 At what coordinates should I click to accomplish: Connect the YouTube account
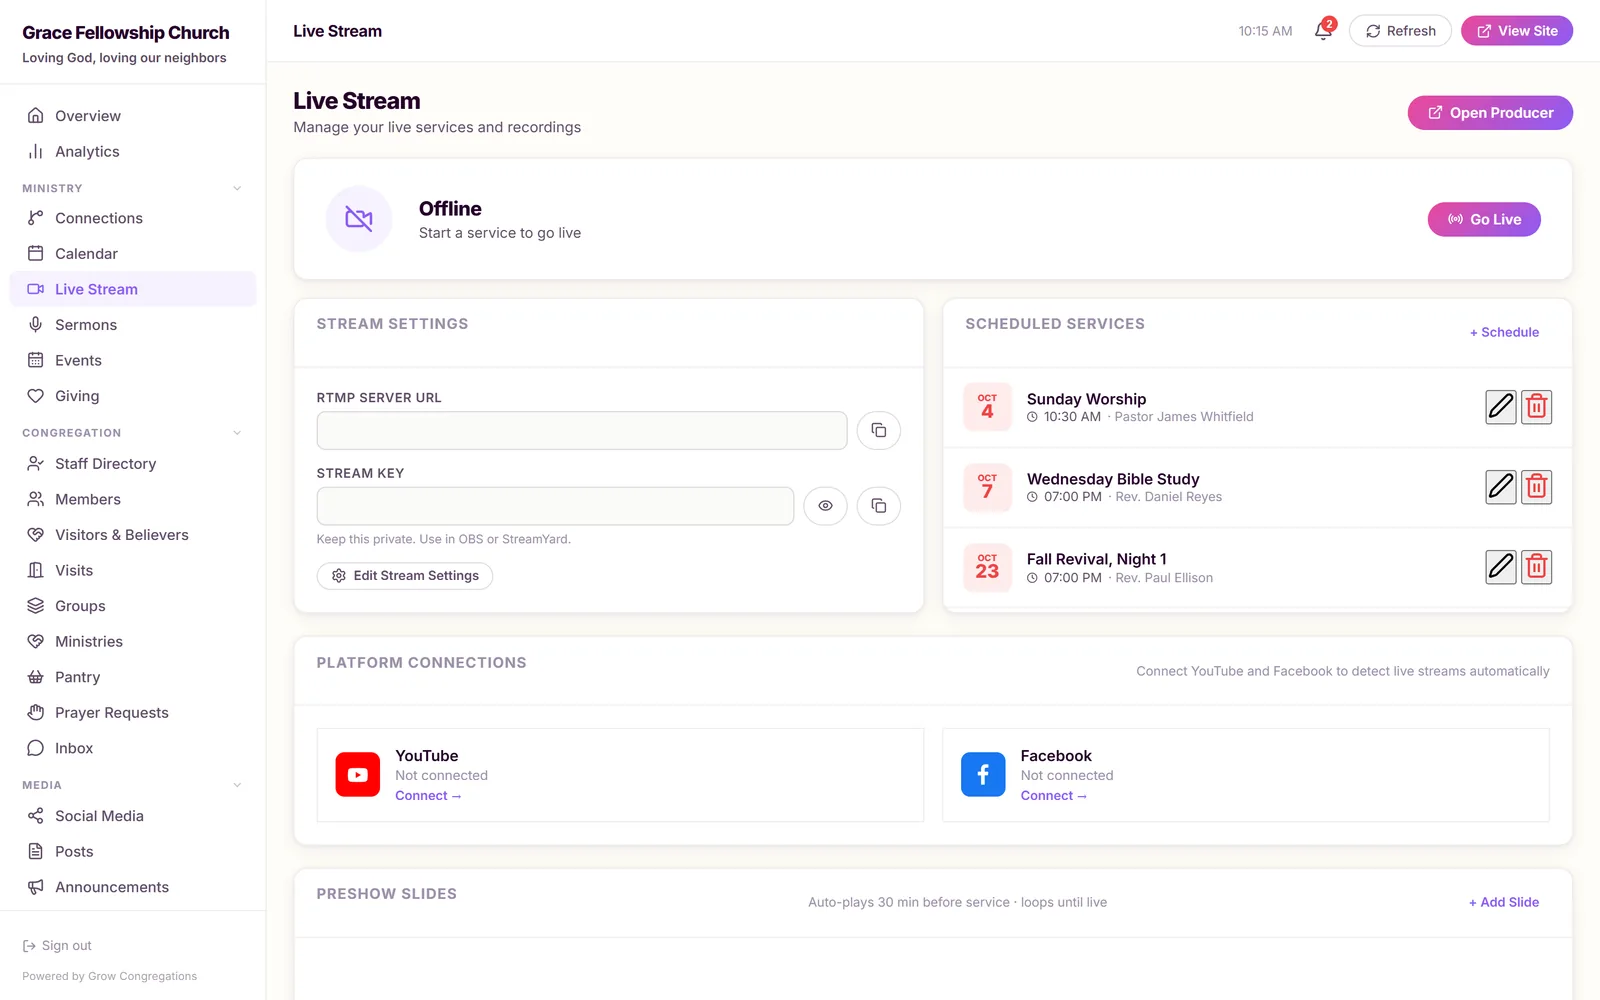click(x=428, y=796)
